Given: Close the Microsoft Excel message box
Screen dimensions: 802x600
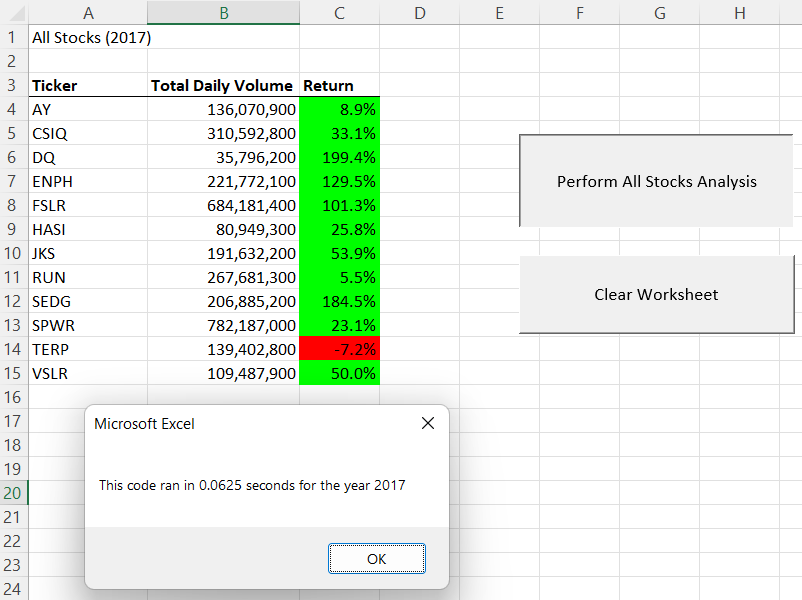Looking at the screenshot, I should click(x=428, y=423).
